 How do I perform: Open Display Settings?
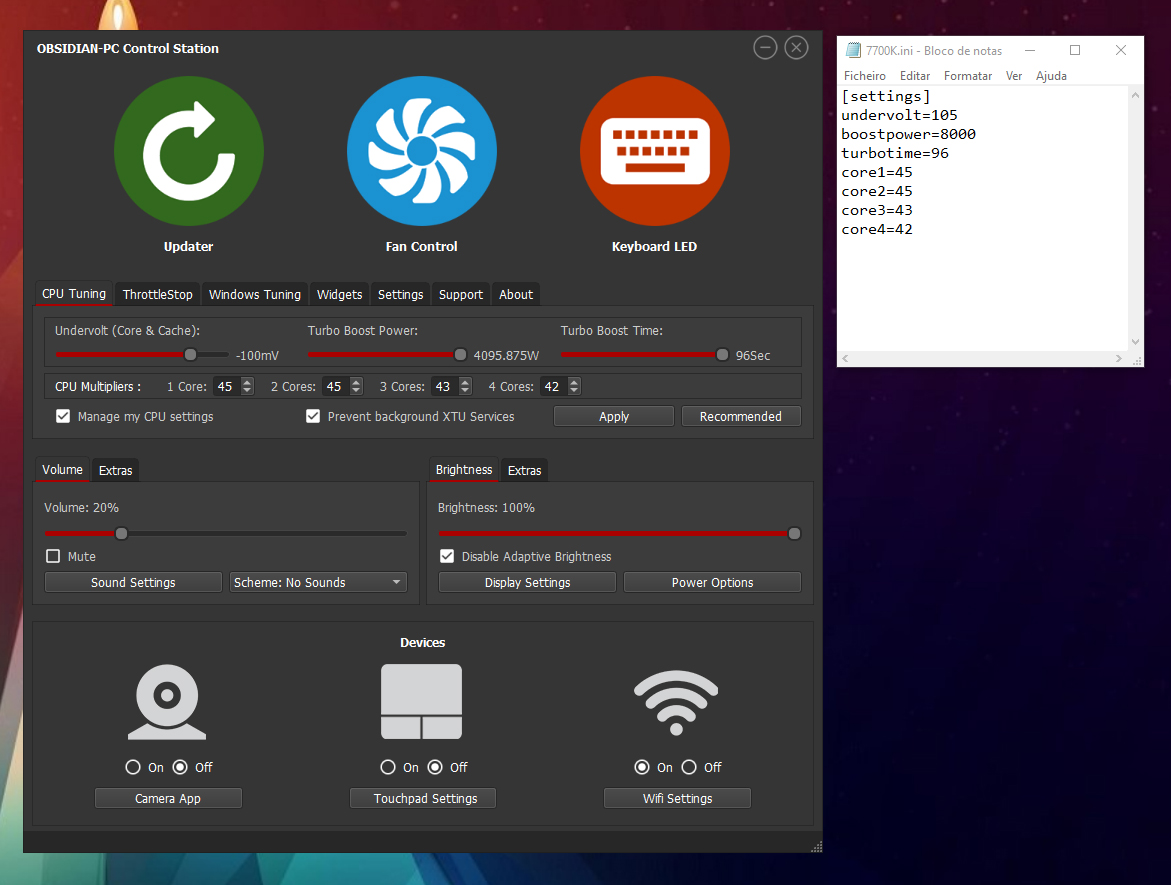click(x=527, y=583)
